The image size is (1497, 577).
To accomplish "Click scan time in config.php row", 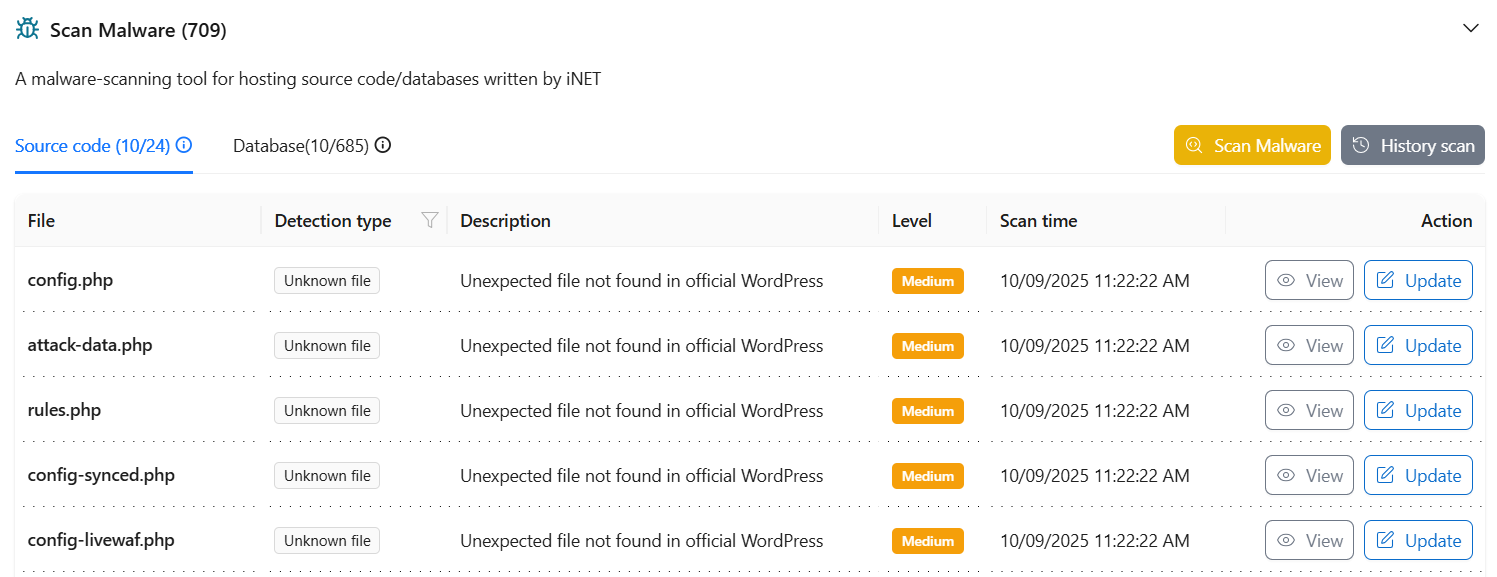I will [1095, 281].
